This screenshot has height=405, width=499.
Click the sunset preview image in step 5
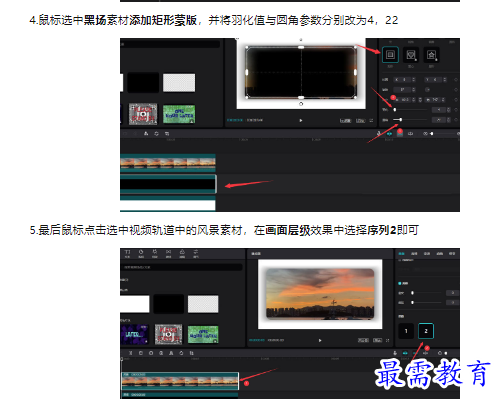[320, 294]
